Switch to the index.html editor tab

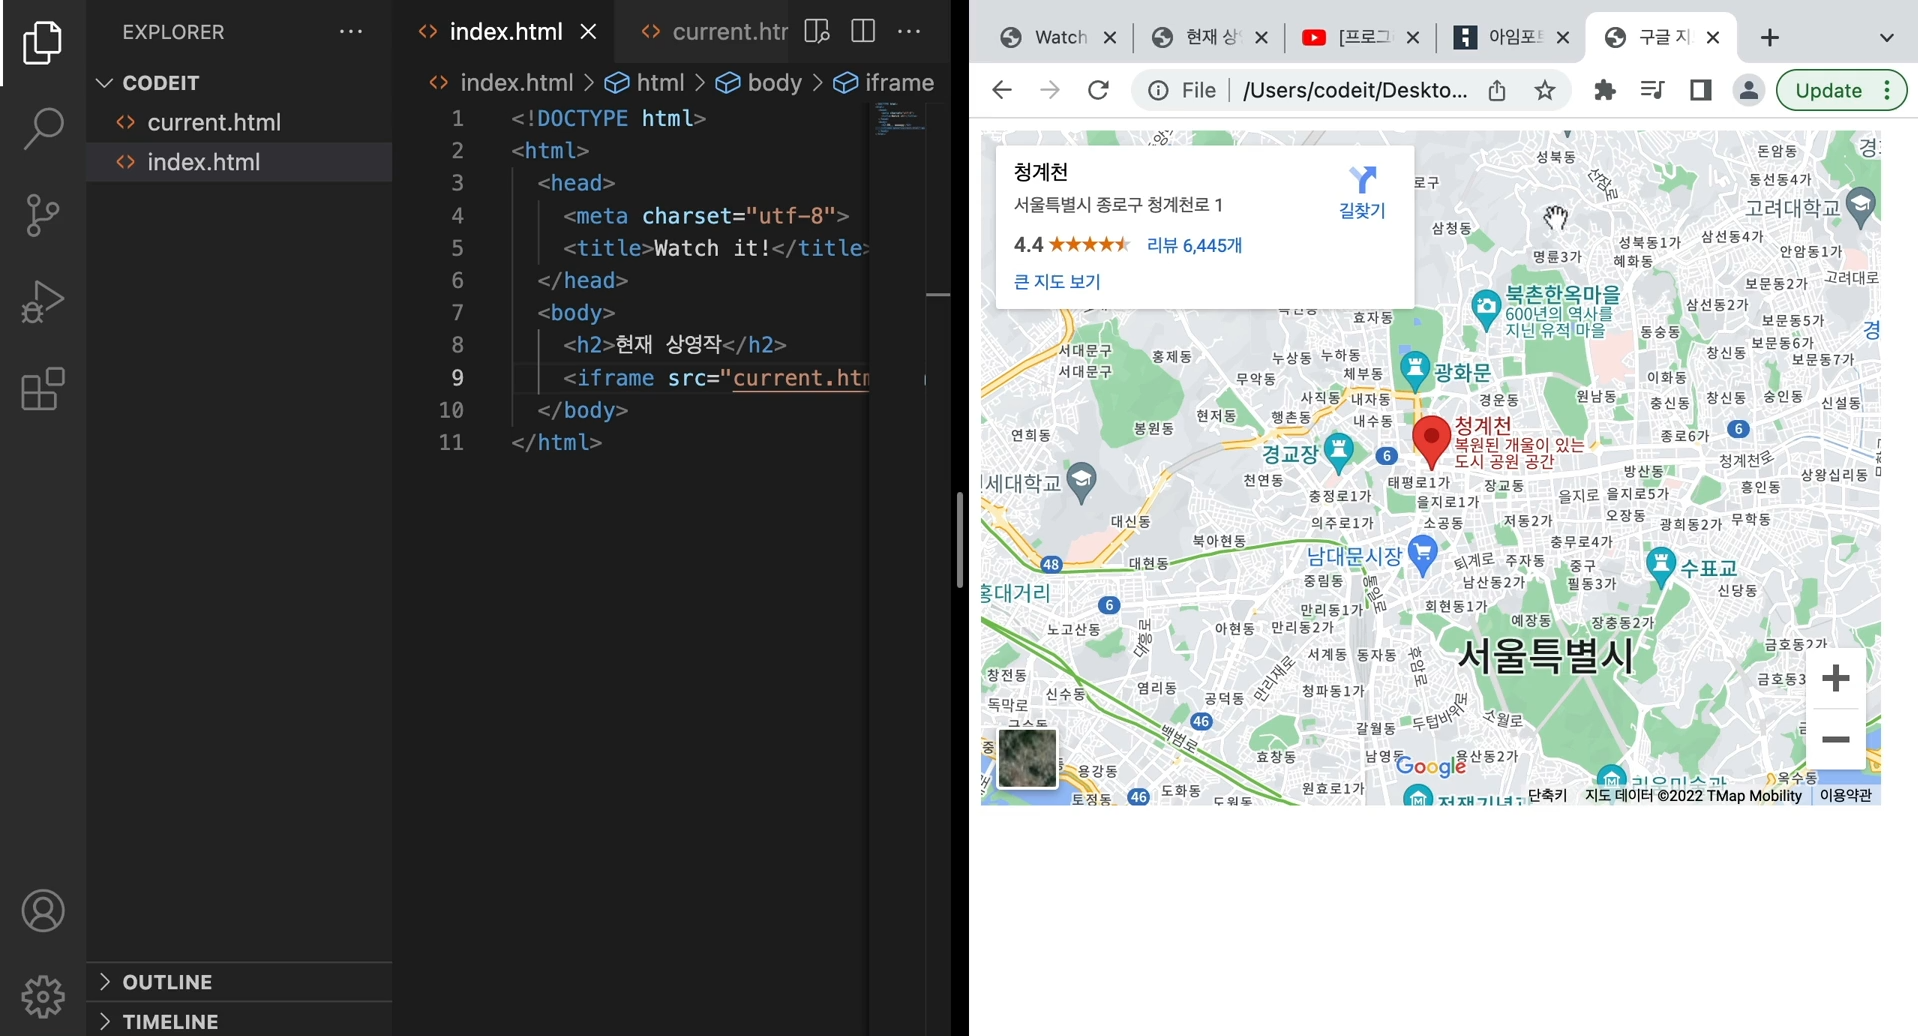505,32
